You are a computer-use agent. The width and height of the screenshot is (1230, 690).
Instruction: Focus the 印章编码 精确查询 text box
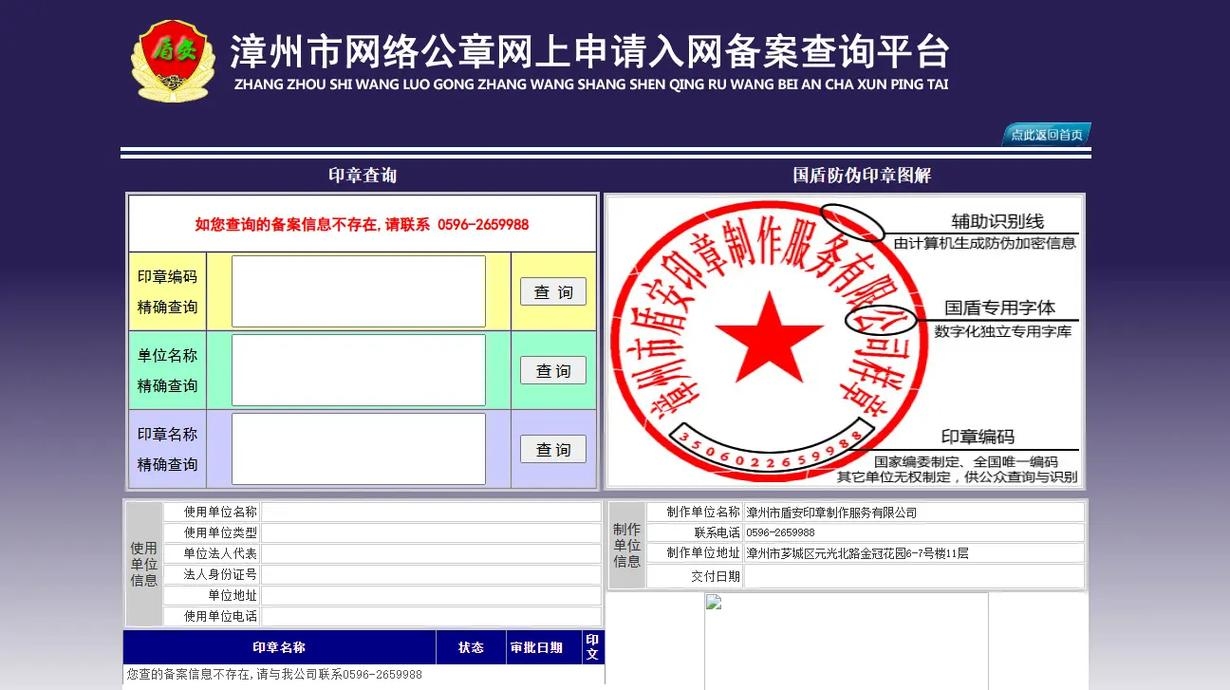(358, 291)
